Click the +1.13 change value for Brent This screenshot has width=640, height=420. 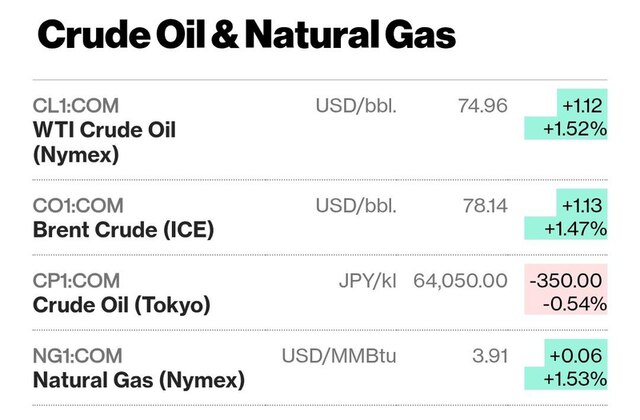pyautogui.click(x=582, y=206)
